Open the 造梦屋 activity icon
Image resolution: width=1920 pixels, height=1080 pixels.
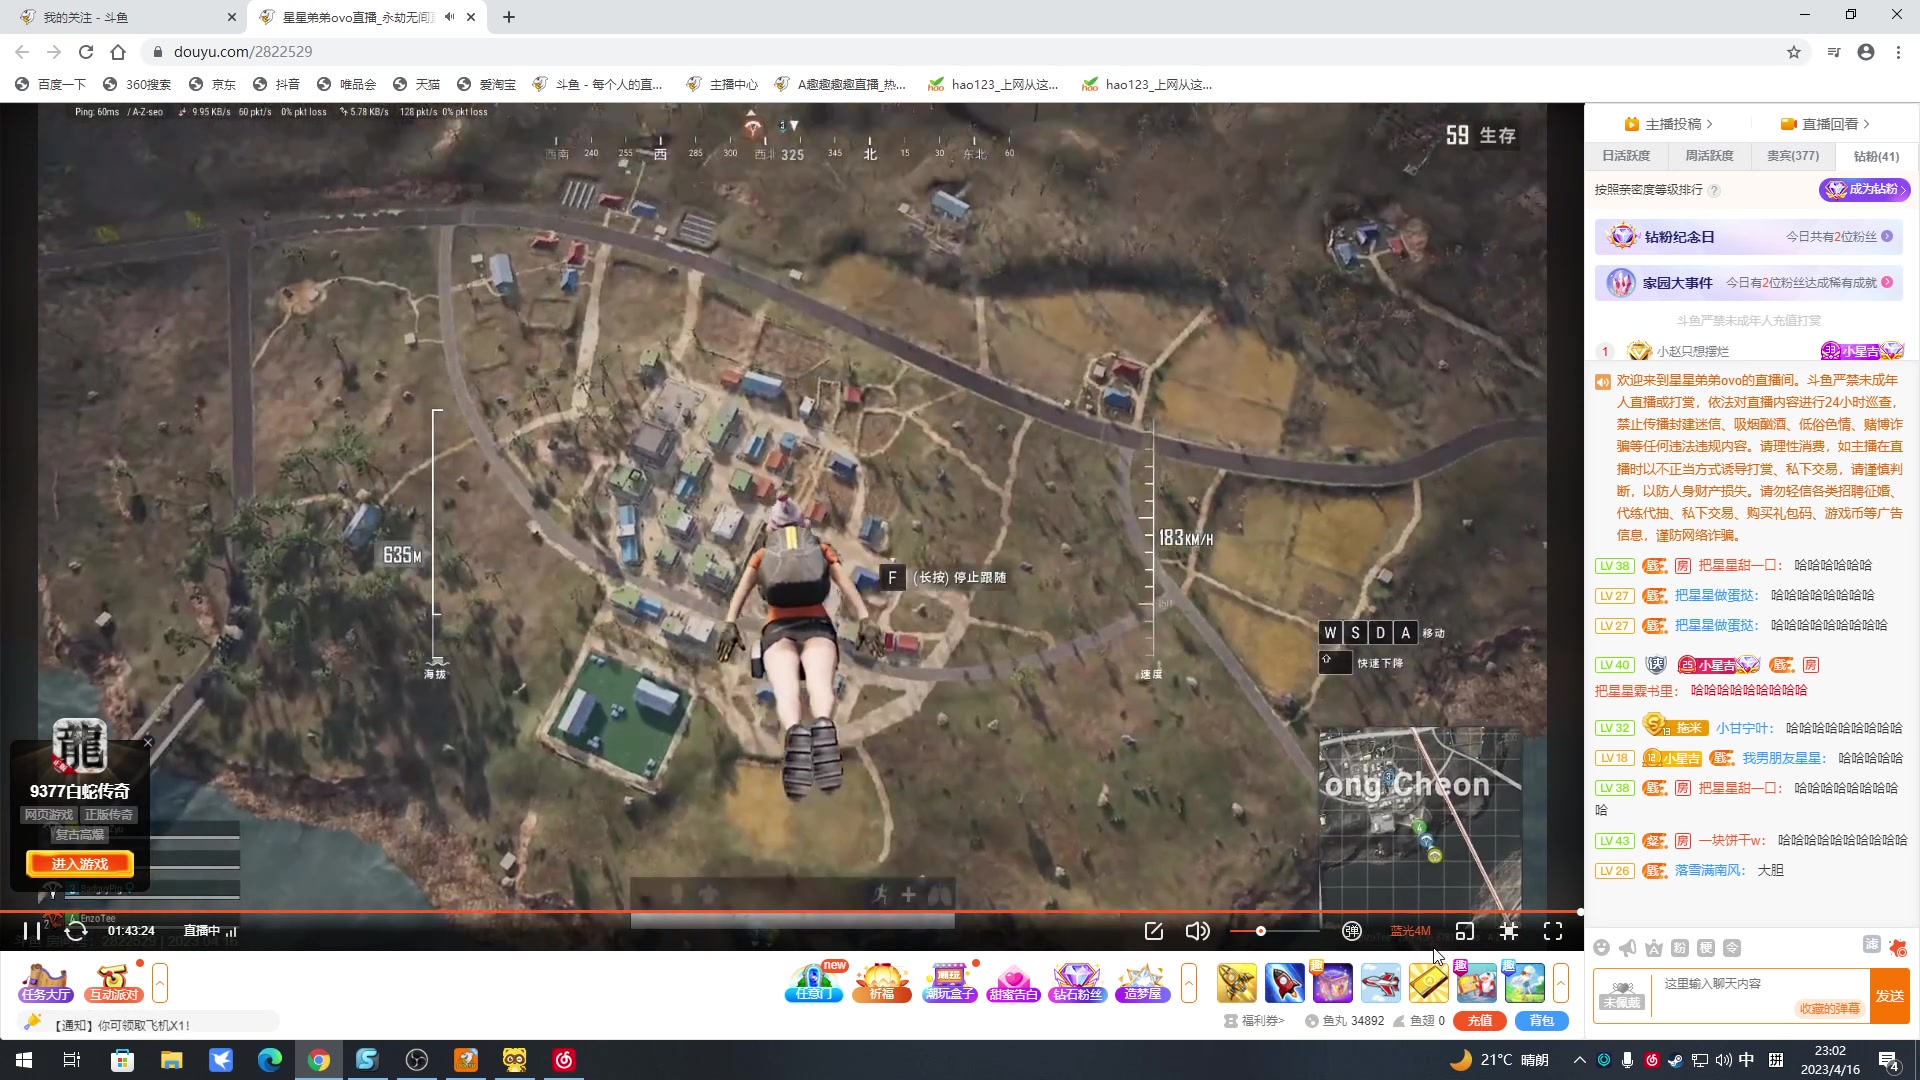(x=1142, y=982)
